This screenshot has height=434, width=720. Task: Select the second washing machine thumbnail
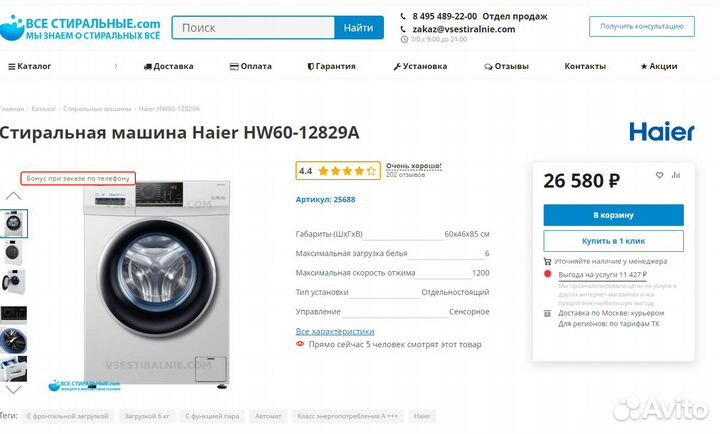point(14,252)
